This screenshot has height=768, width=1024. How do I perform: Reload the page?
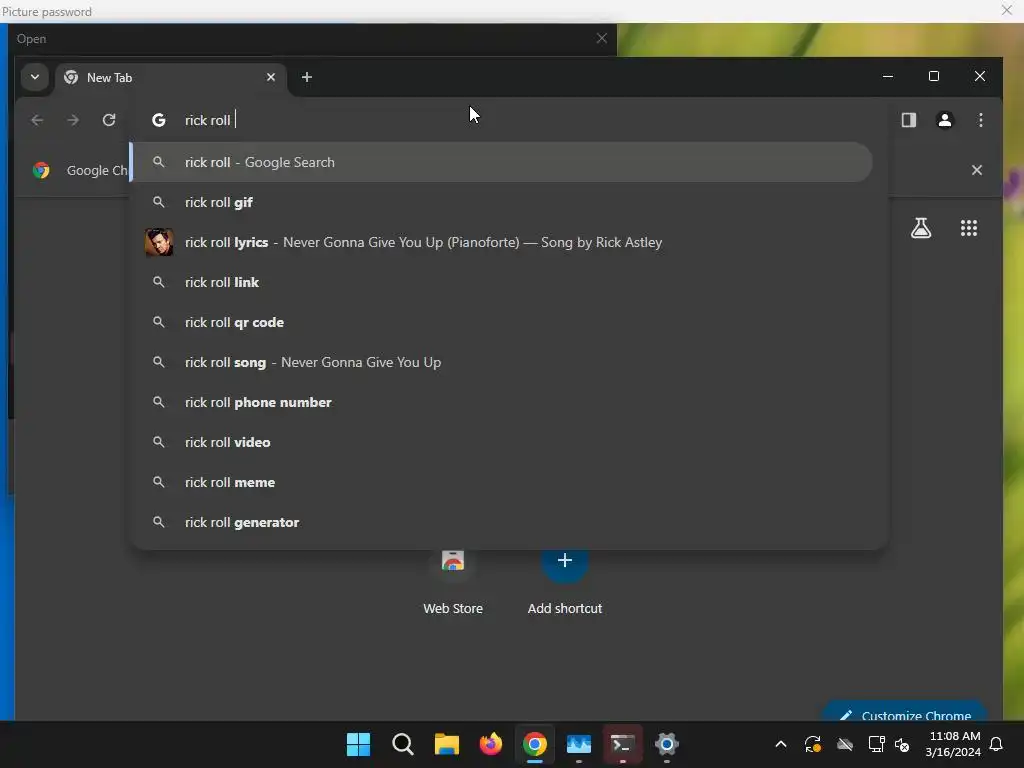pos(109,120)
